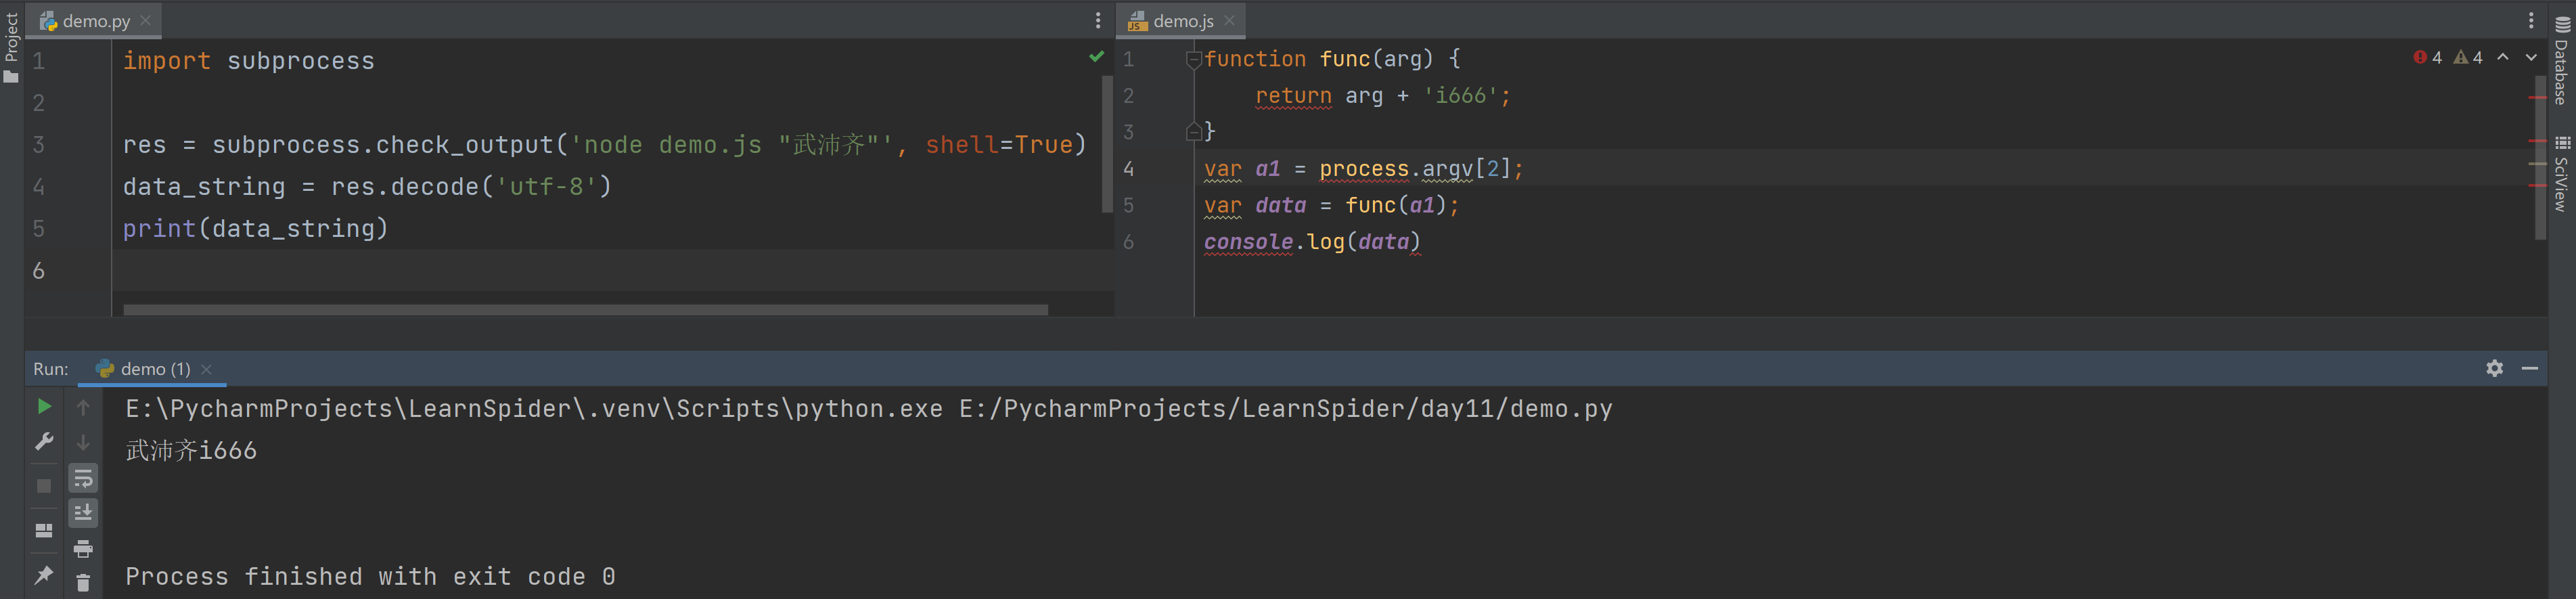Open run configuration wrench in Run panel
The height and width of the screenshot is (599, 2576).
[44, 441]
